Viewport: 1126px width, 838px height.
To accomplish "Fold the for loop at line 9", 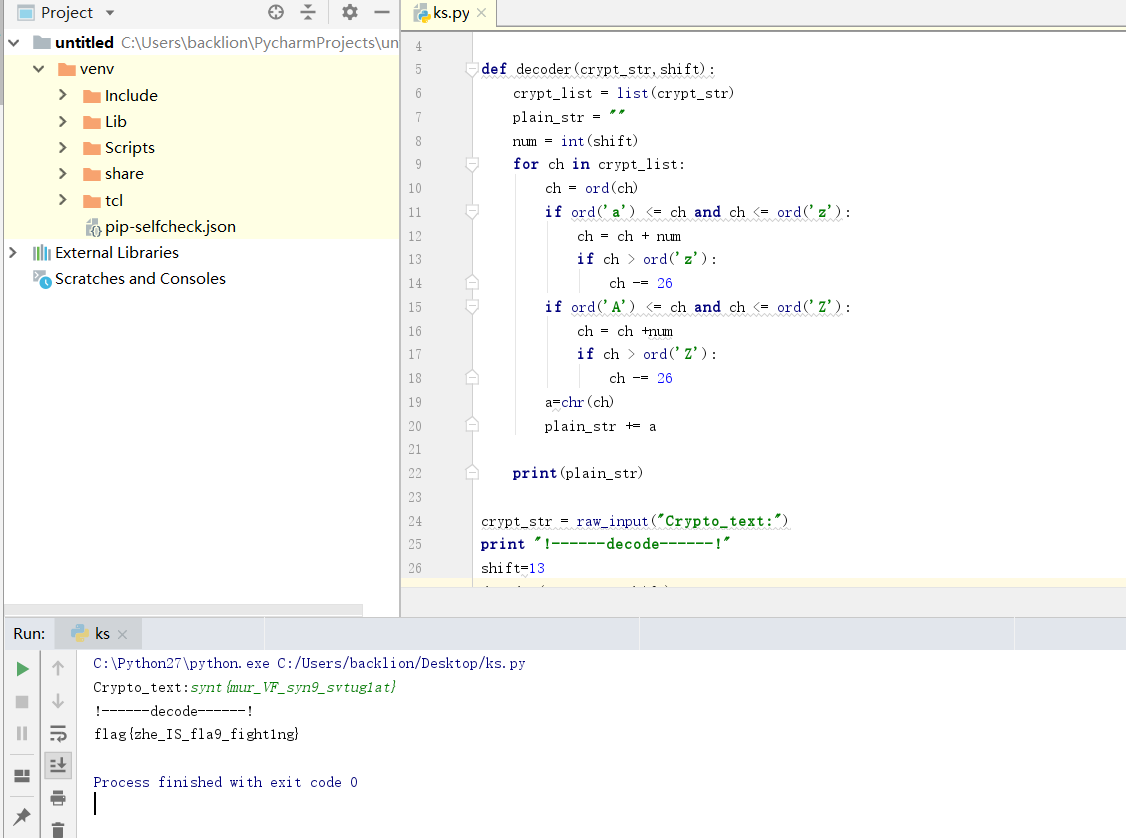I will tap(472, 164).
